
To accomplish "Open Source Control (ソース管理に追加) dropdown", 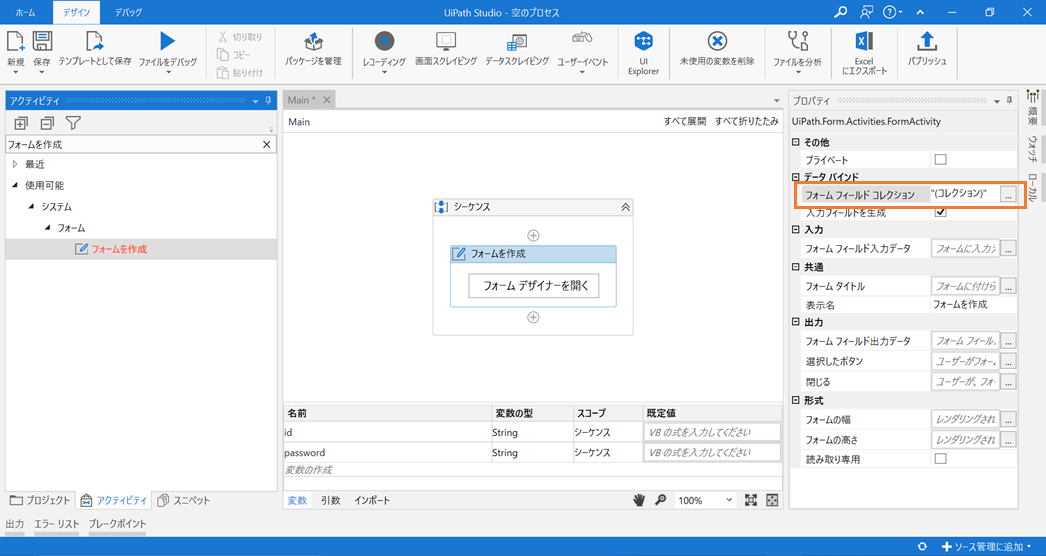I will 987,547.
